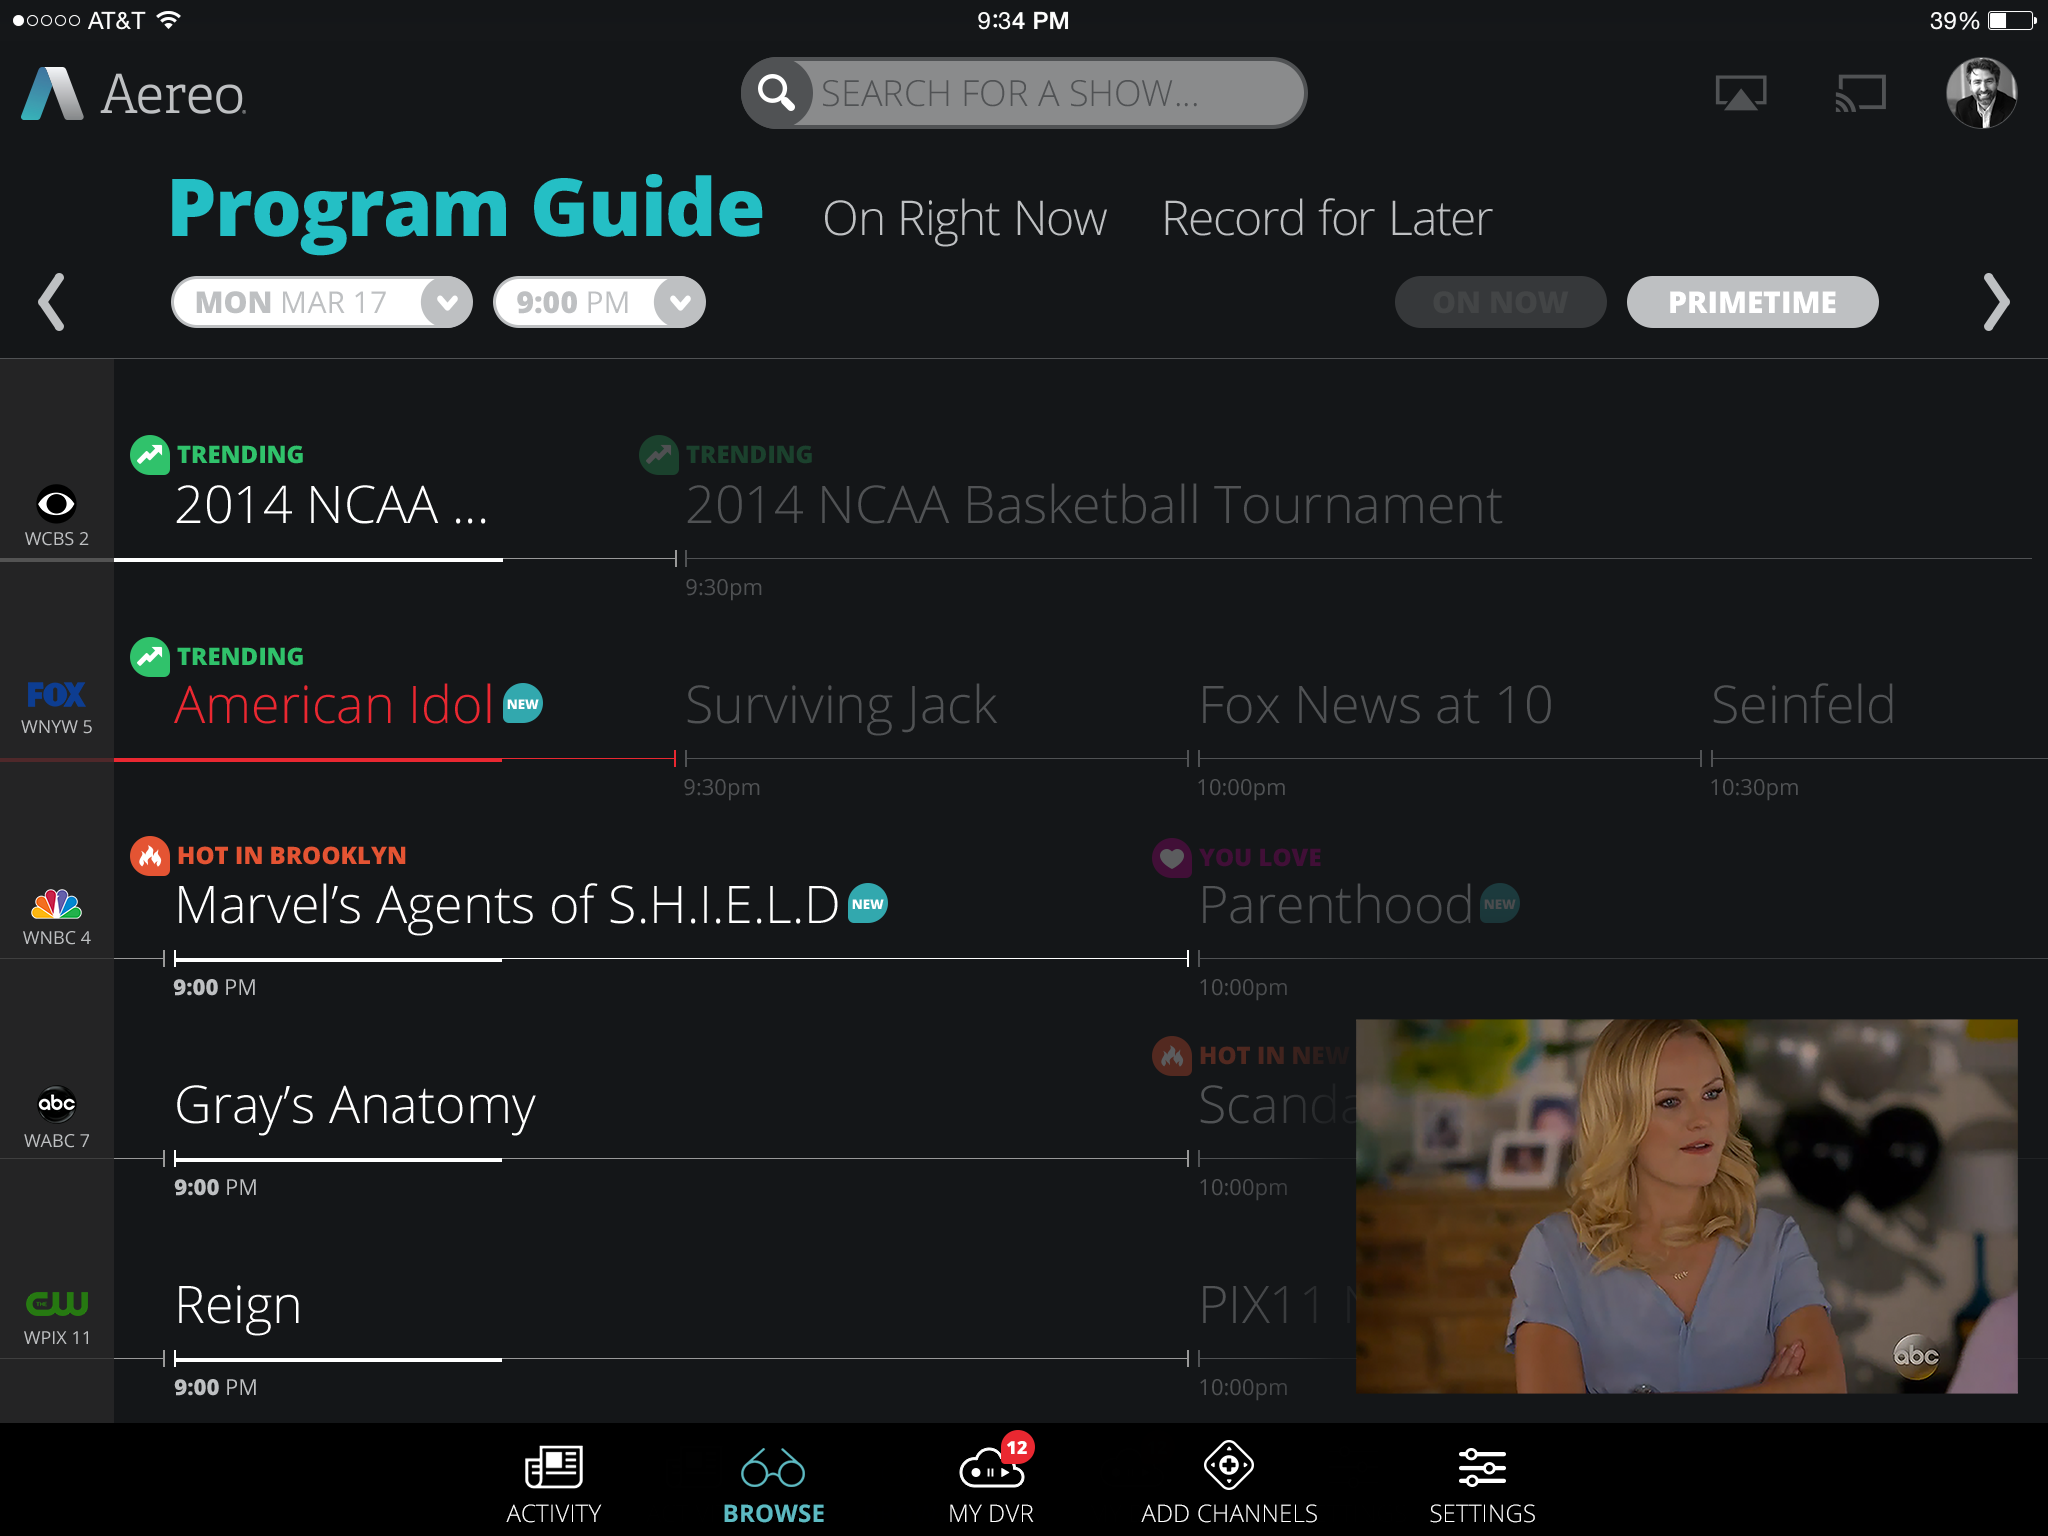Tap the live video preview thumbnail
Image resolution: width=2048 pixels, height=1536 pixels.
pos(1686,1206)
